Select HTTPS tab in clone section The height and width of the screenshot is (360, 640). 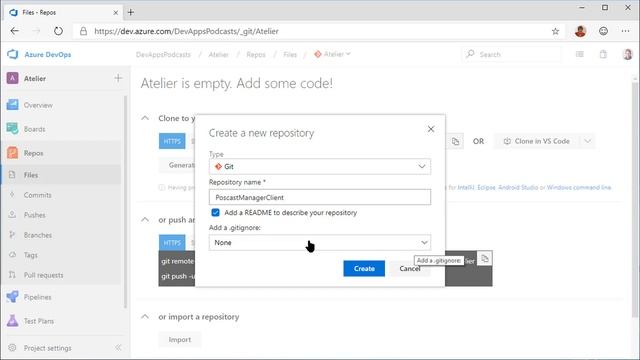coord(172,141)
